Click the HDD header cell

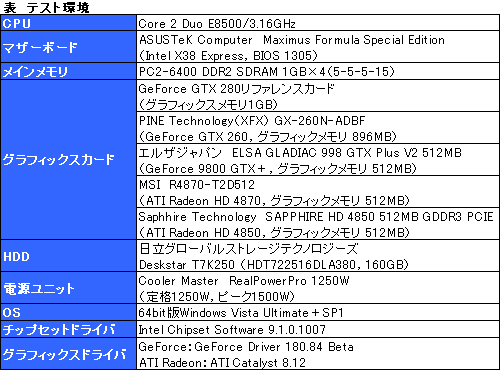pos(69,256)
